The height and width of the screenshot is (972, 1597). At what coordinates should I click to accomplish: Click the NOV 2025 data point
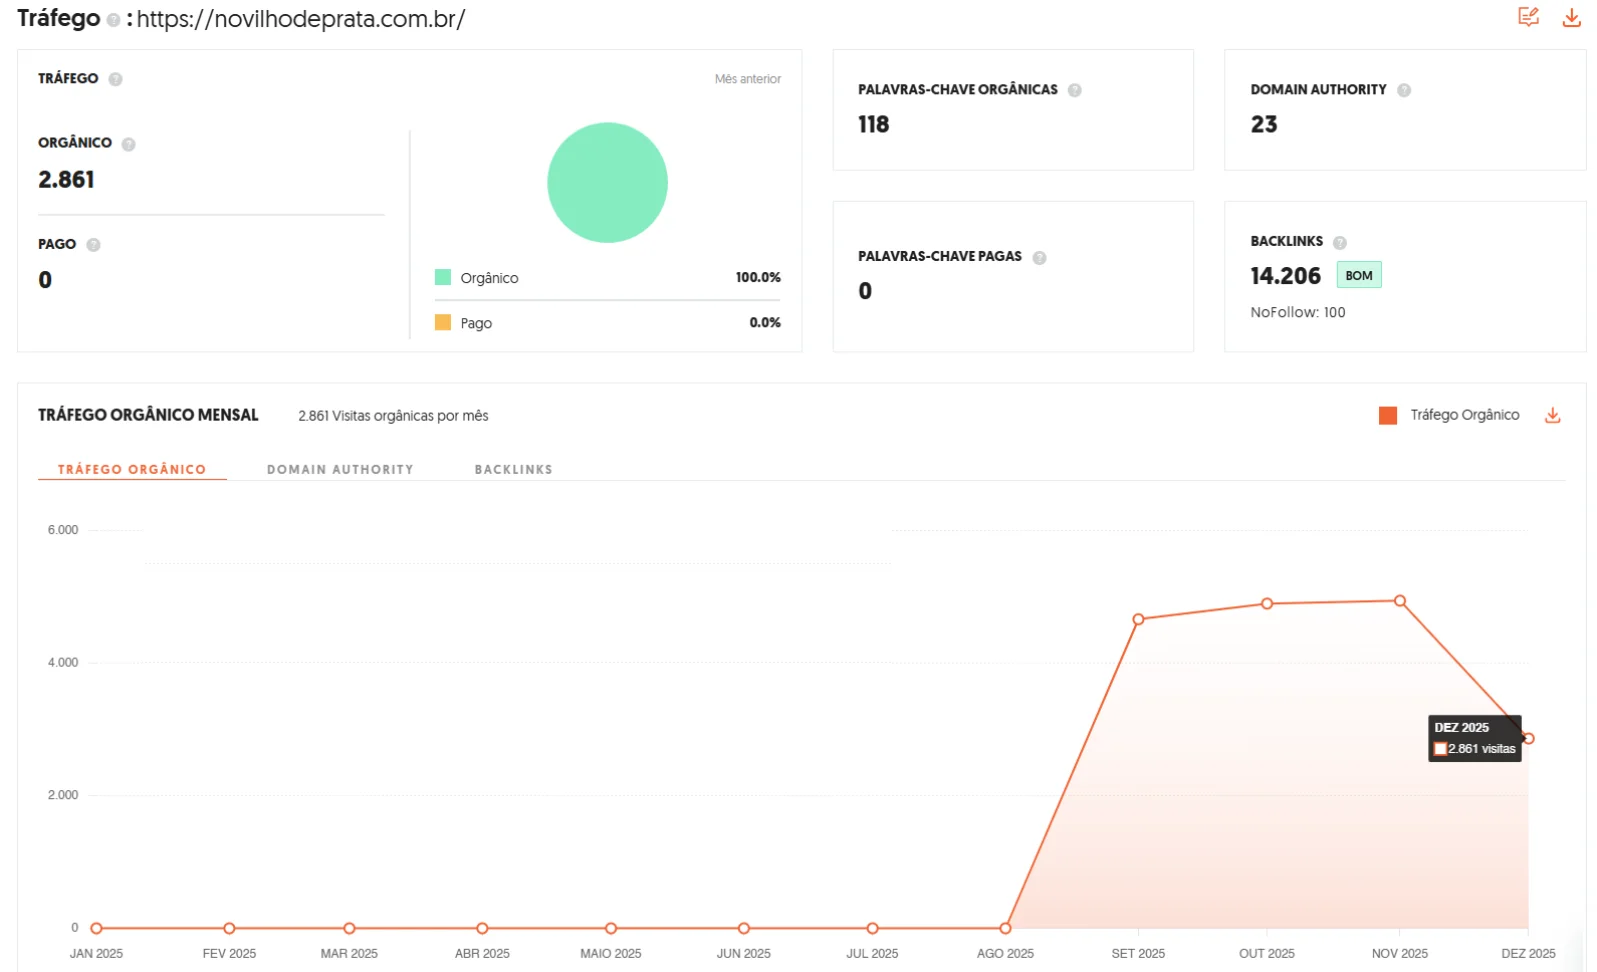[x=1399, y=601]
